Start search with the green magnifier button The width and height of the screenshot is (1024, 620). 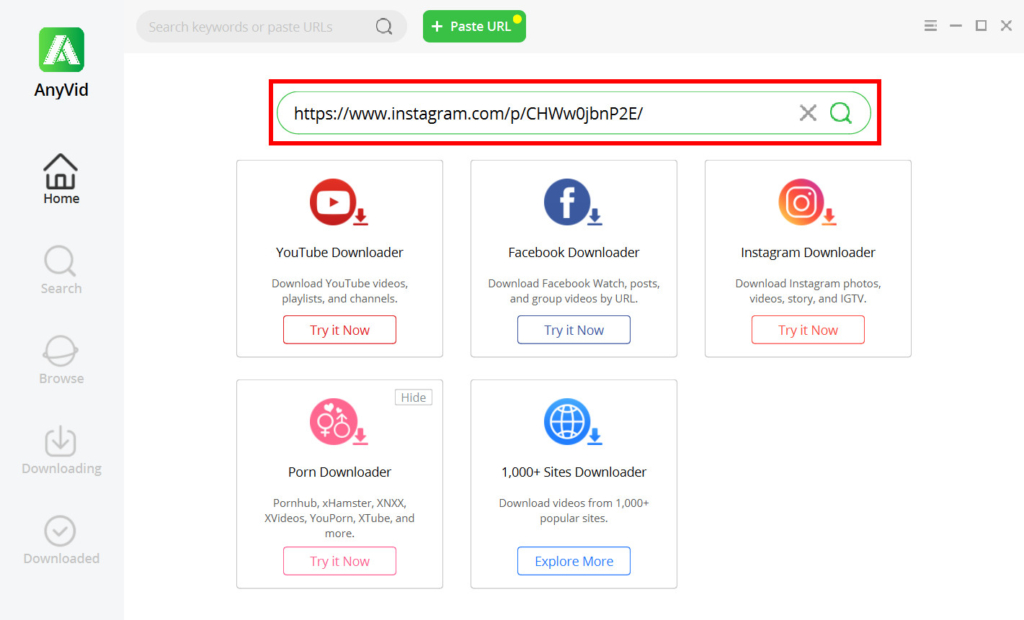[840, 112]
